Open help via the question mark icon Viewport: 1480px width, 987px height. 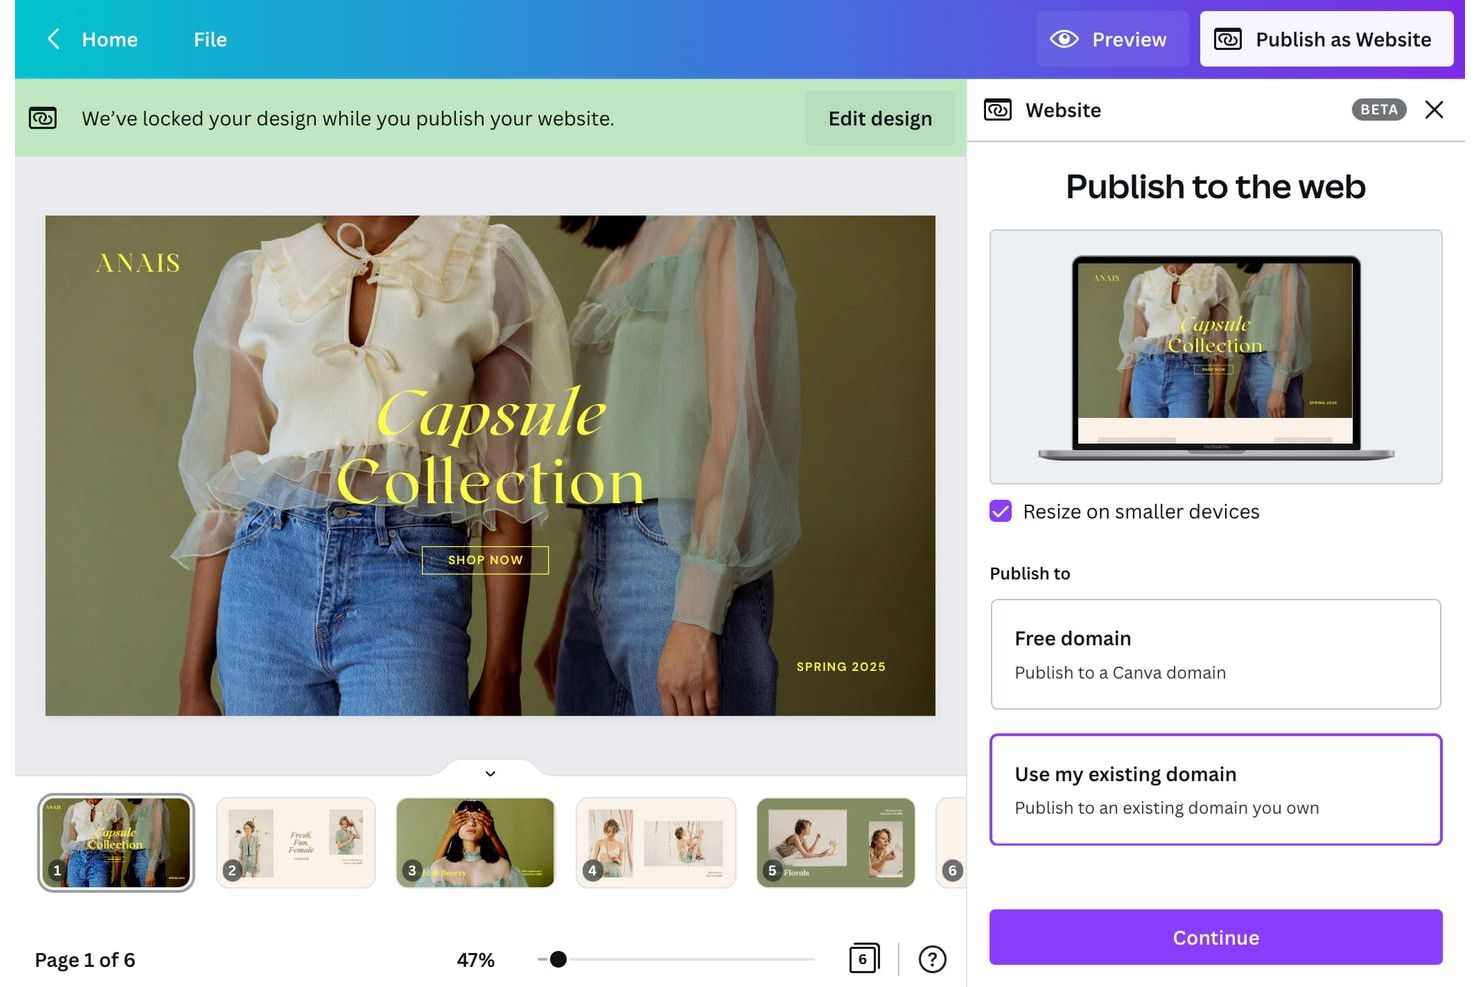pos(931,959)
